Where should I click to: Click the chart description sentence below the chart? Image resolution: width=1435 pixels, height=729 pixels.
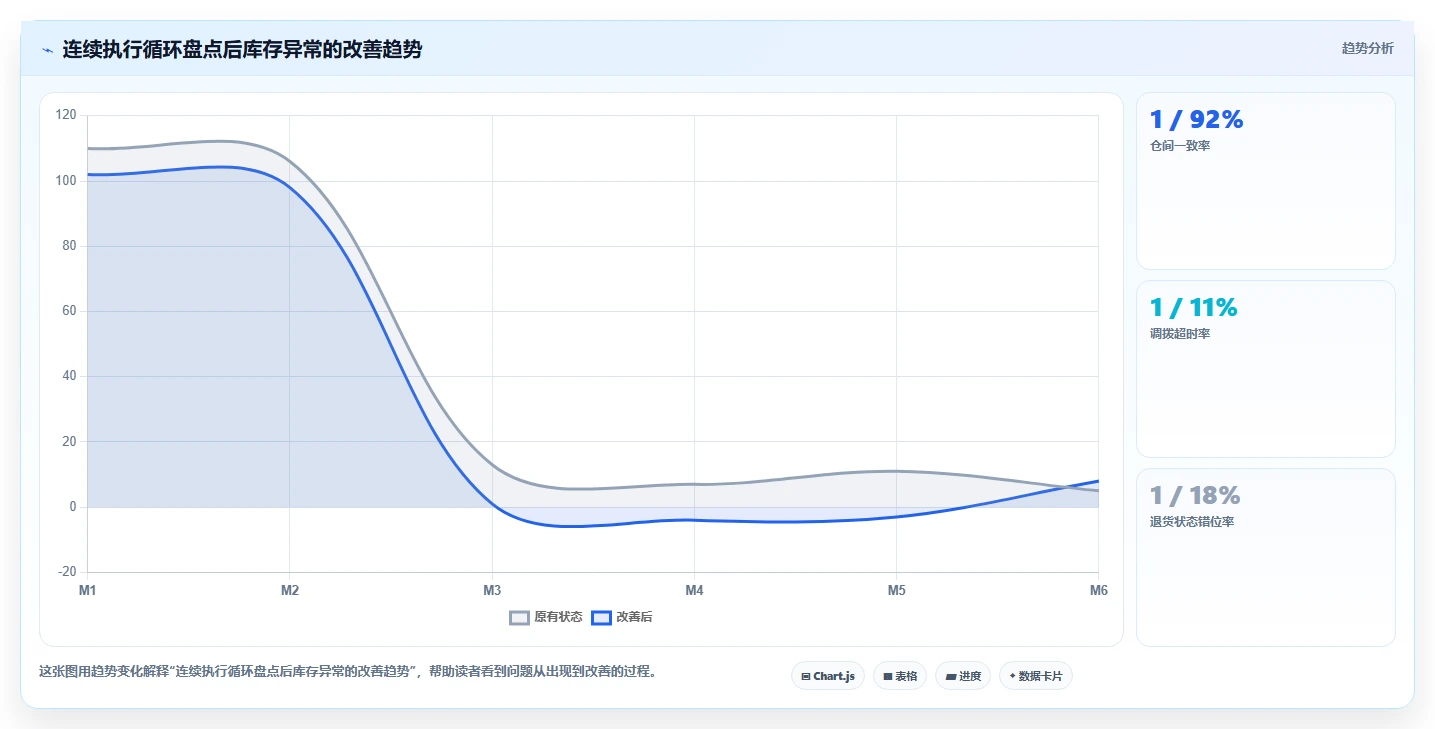coord(350,672)
